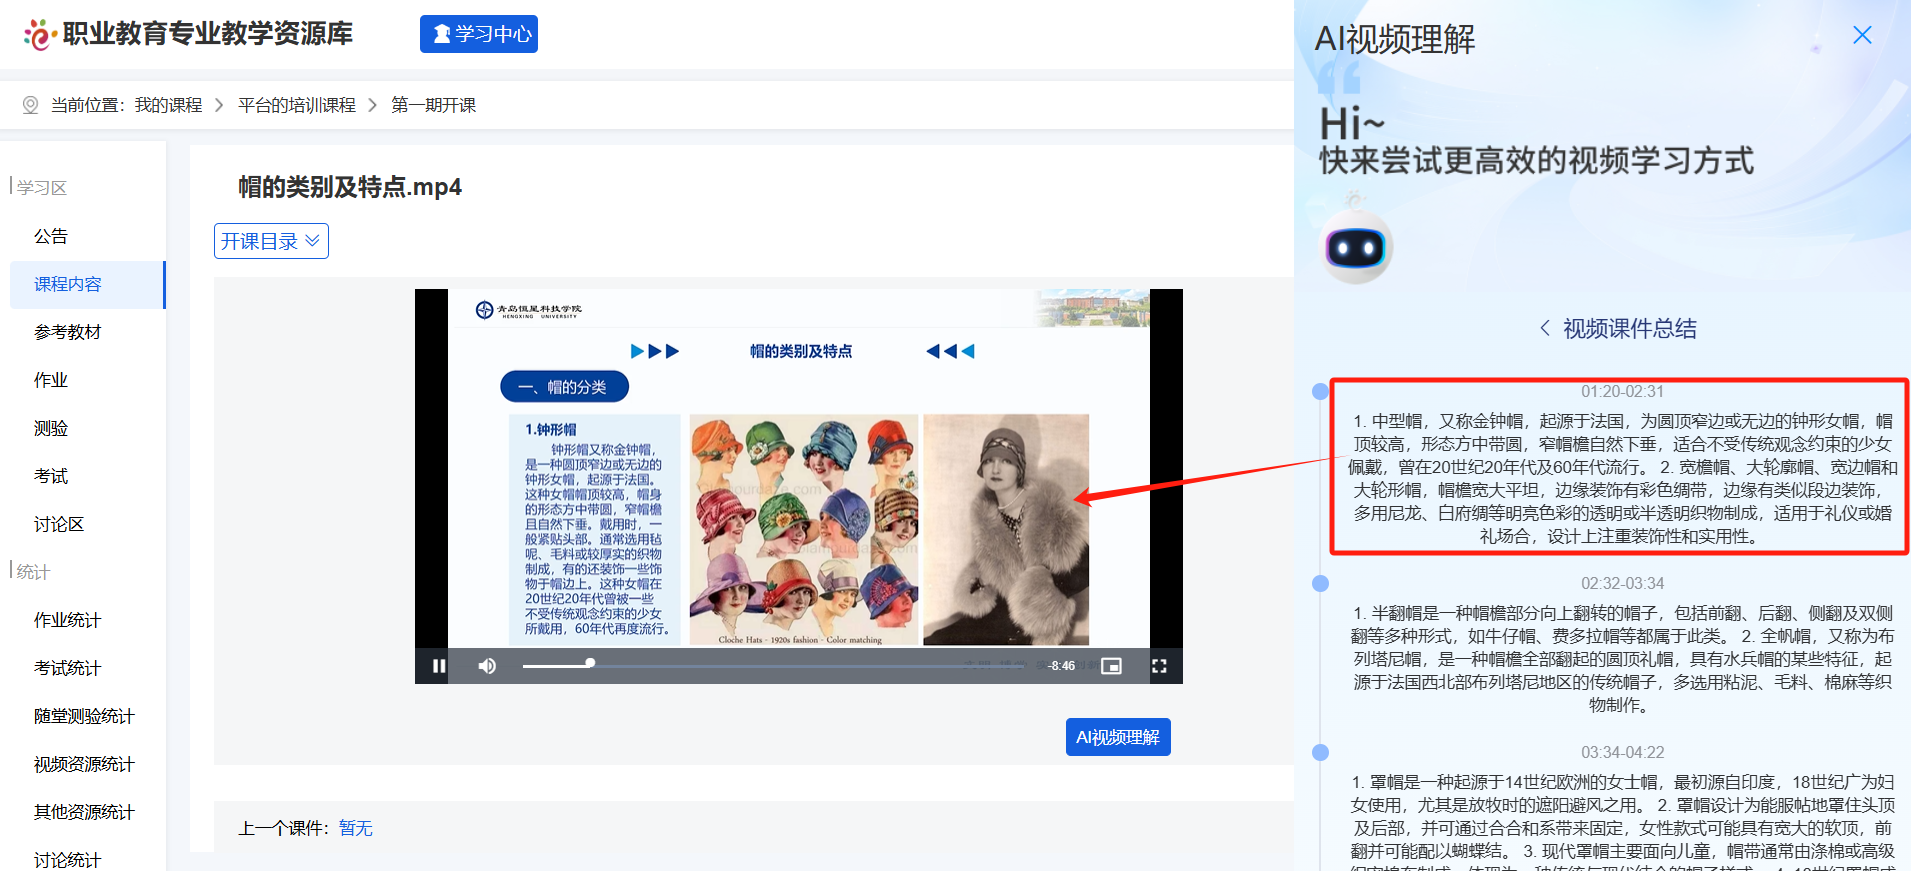This screenshot has height=871, width=1911.
Task: Jump to the 03:34-04:22 timeline marker
Action: coord(1320,752)
